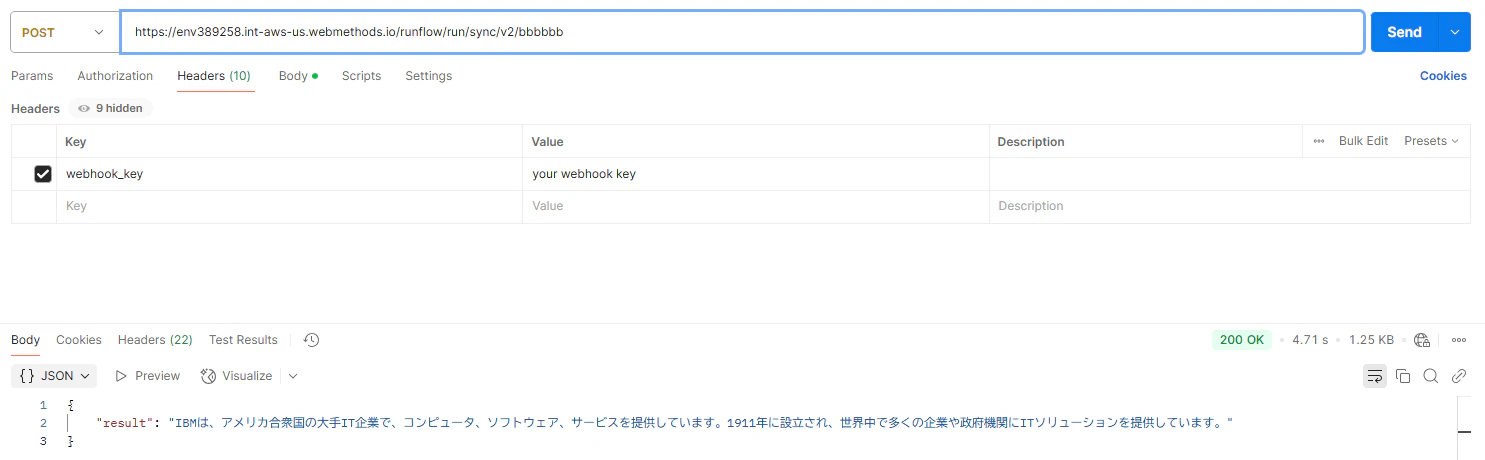Edit 'your webhook key' value cell
This screenshot has width=1485, height=460.
pos(756,174)
